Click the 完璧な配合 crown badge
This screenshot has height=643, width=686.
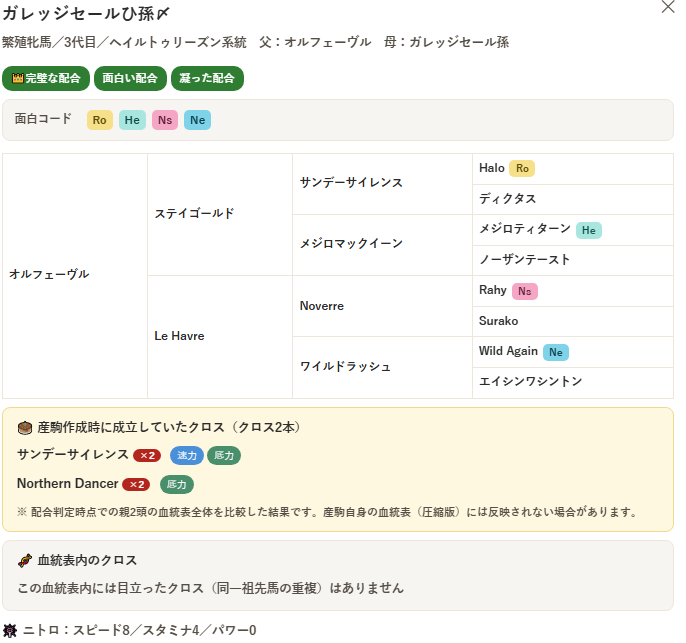tap(46, 78)
